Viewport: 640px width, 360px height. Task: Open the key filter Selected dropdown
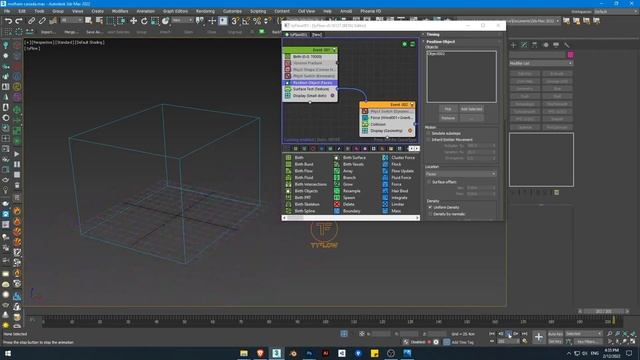click(583, 334)
